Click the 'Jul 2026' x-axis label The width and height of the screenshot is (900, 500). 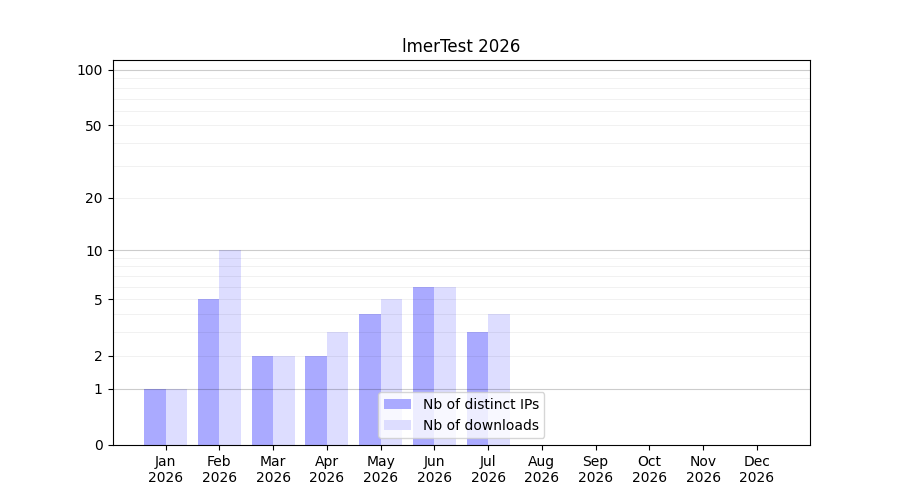(x=488, y=469)
